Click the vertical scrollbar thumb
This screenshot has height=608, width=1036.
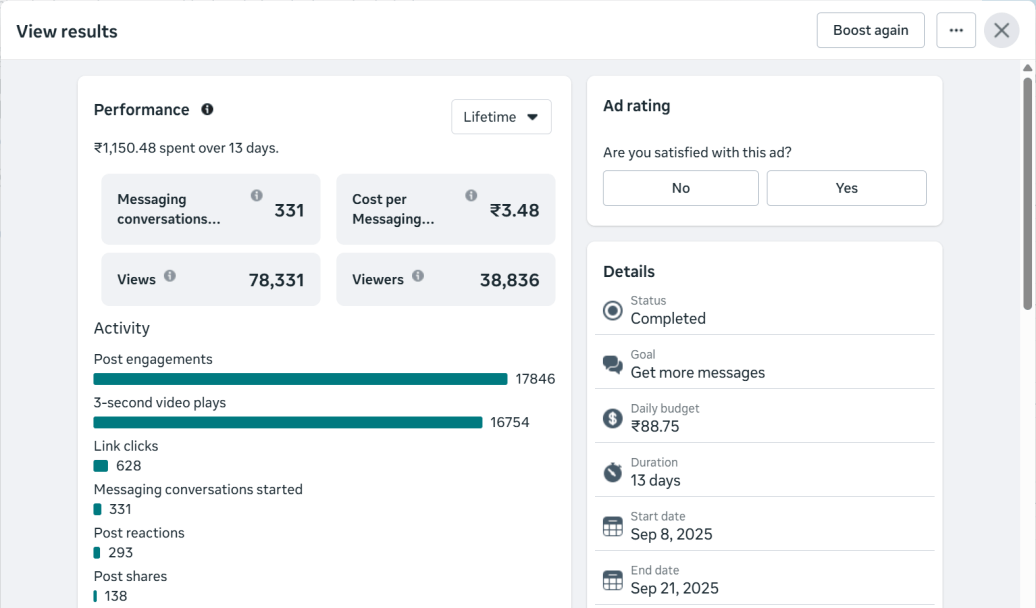coord(1027,194)
